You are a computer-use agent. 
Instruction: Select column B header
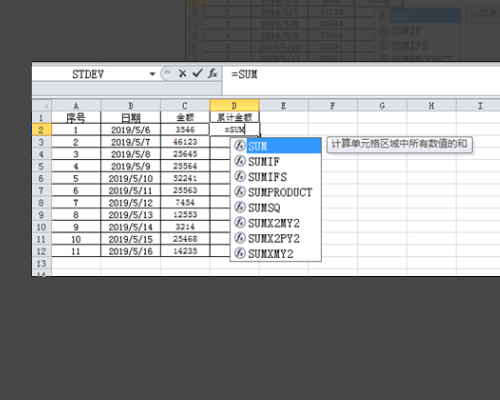pos(131,106)
